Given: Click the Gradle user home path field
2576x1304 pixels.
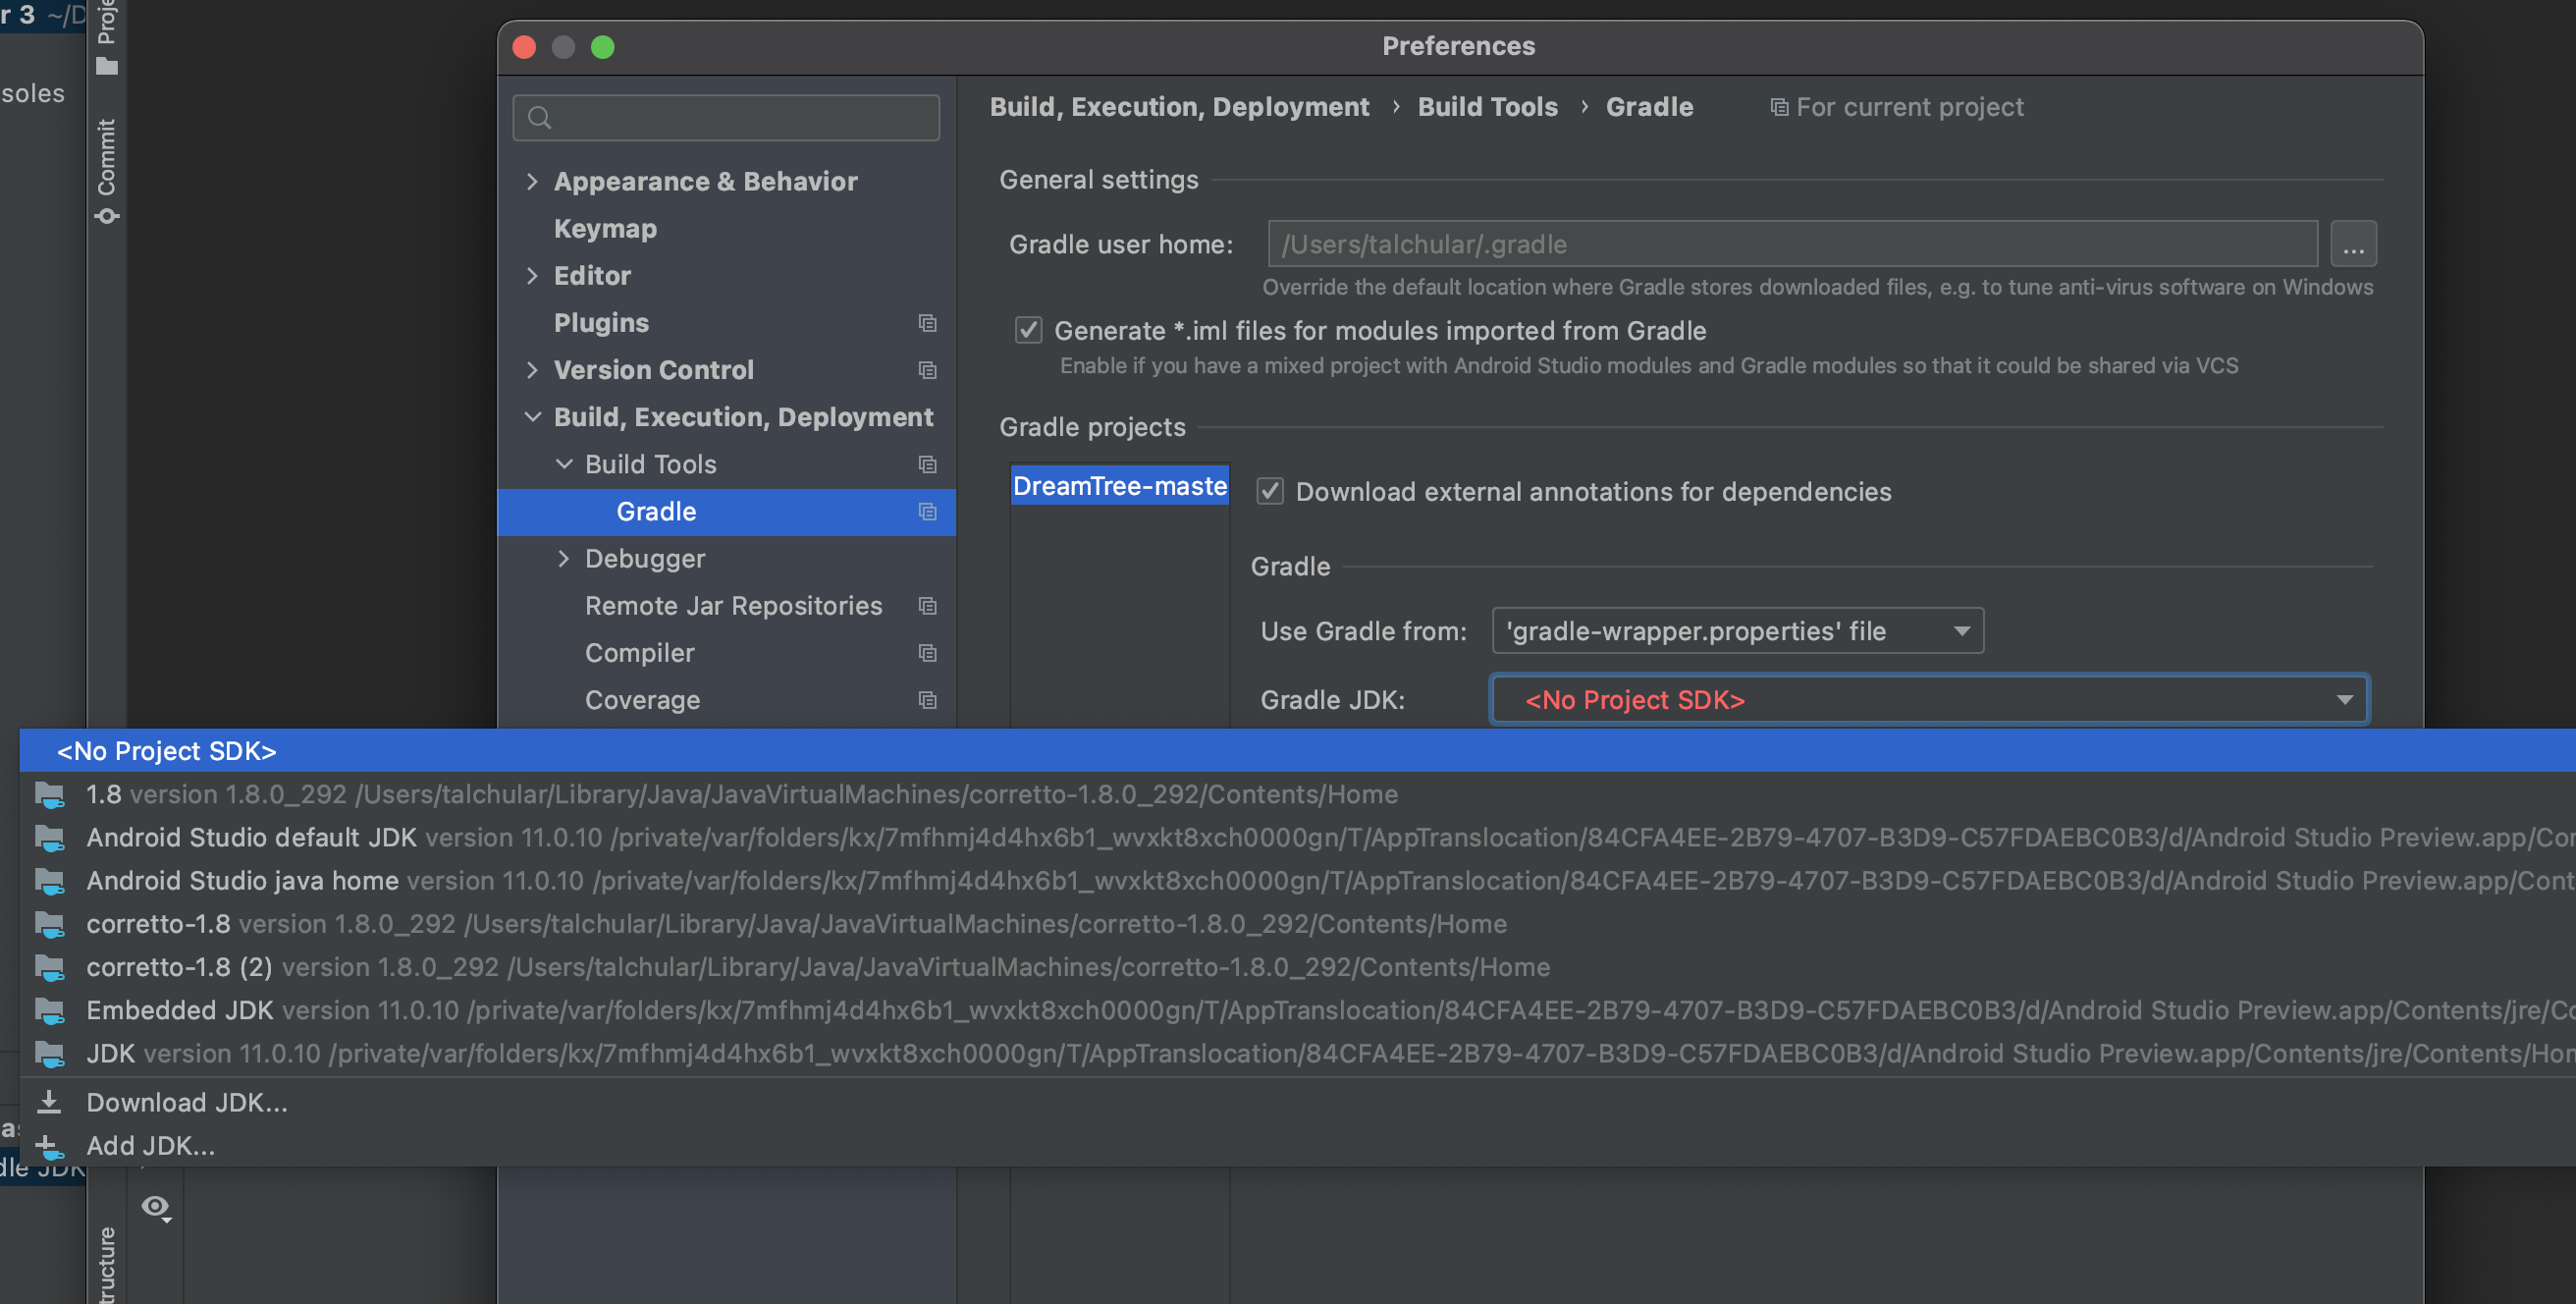Looking at the screenshot, I should click(1791, 245).
